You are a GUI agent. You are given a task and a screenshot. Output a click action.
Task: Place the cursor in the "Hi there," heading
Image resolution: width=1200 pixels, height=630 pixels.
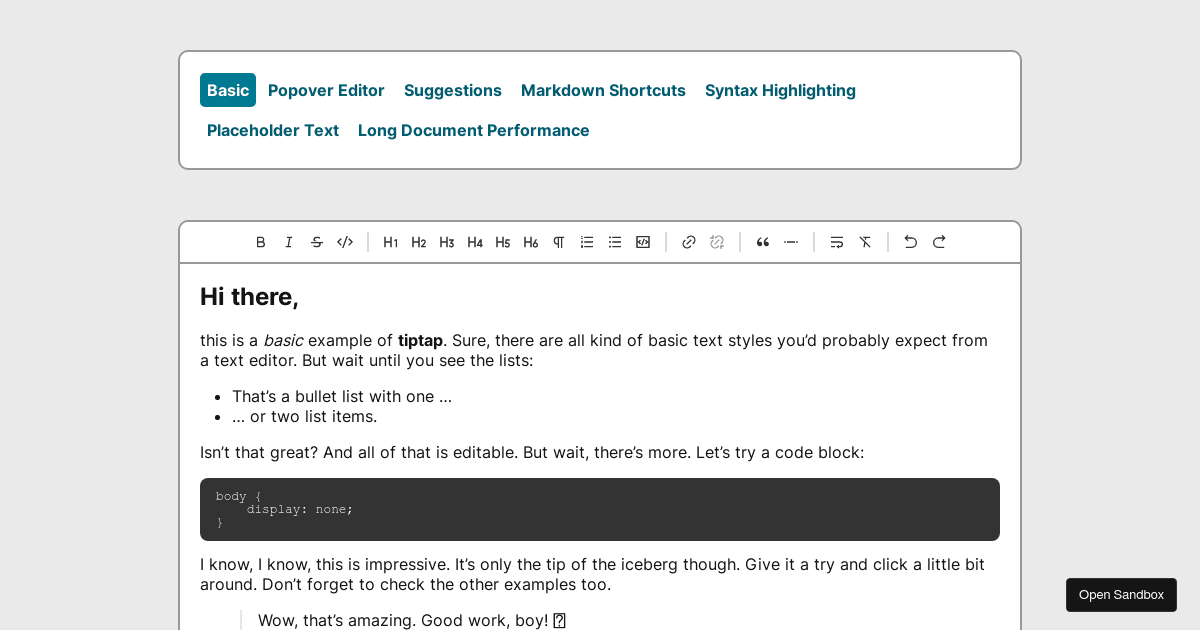(x=249, y=297)
